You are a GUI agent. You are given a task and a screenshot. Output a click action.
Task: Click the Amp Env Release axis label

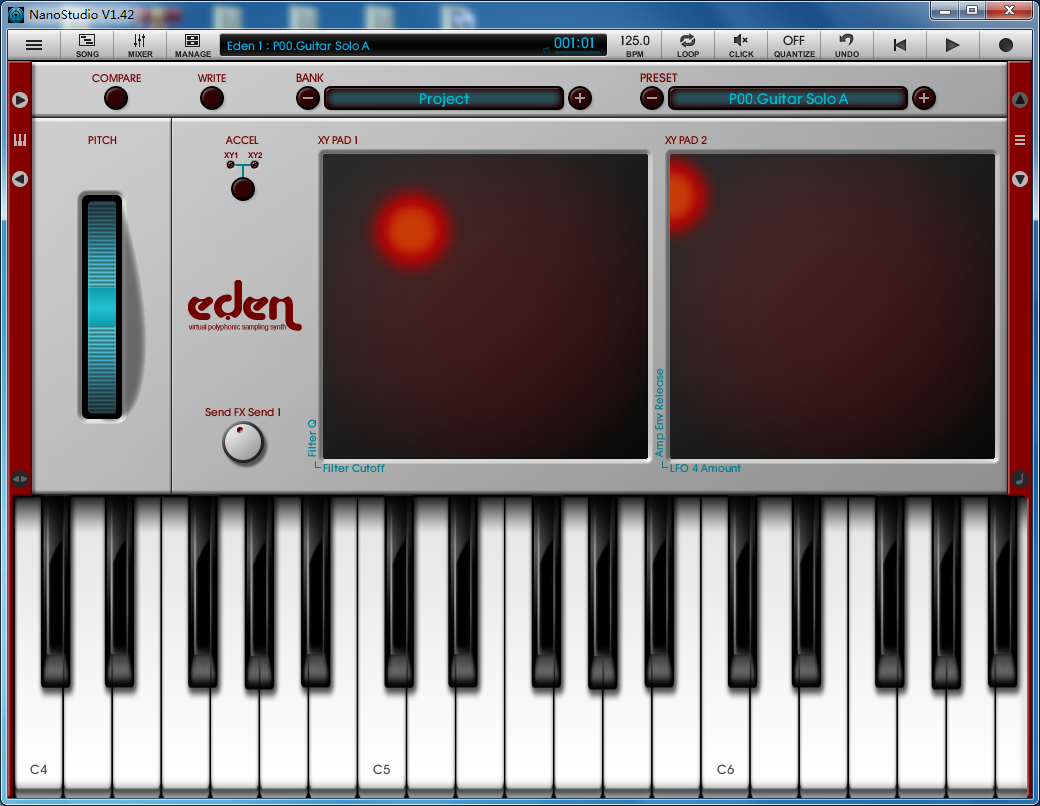pos(659,413)
